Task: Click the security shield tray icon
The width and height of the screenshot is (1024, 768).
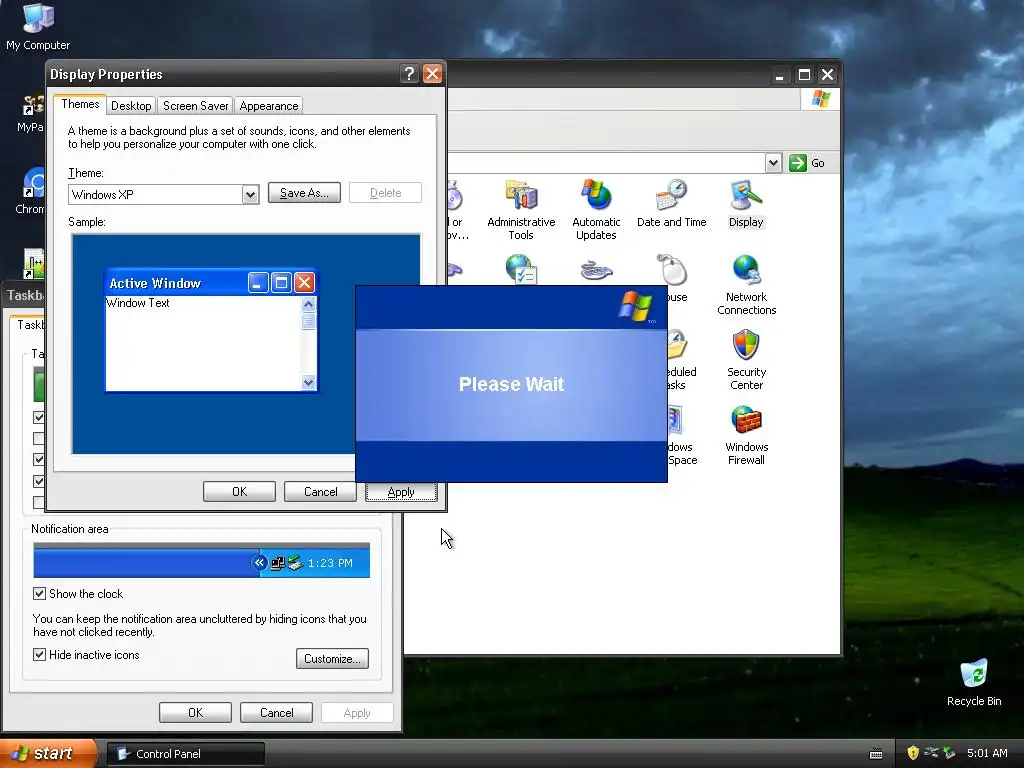Action: (912, 753)
